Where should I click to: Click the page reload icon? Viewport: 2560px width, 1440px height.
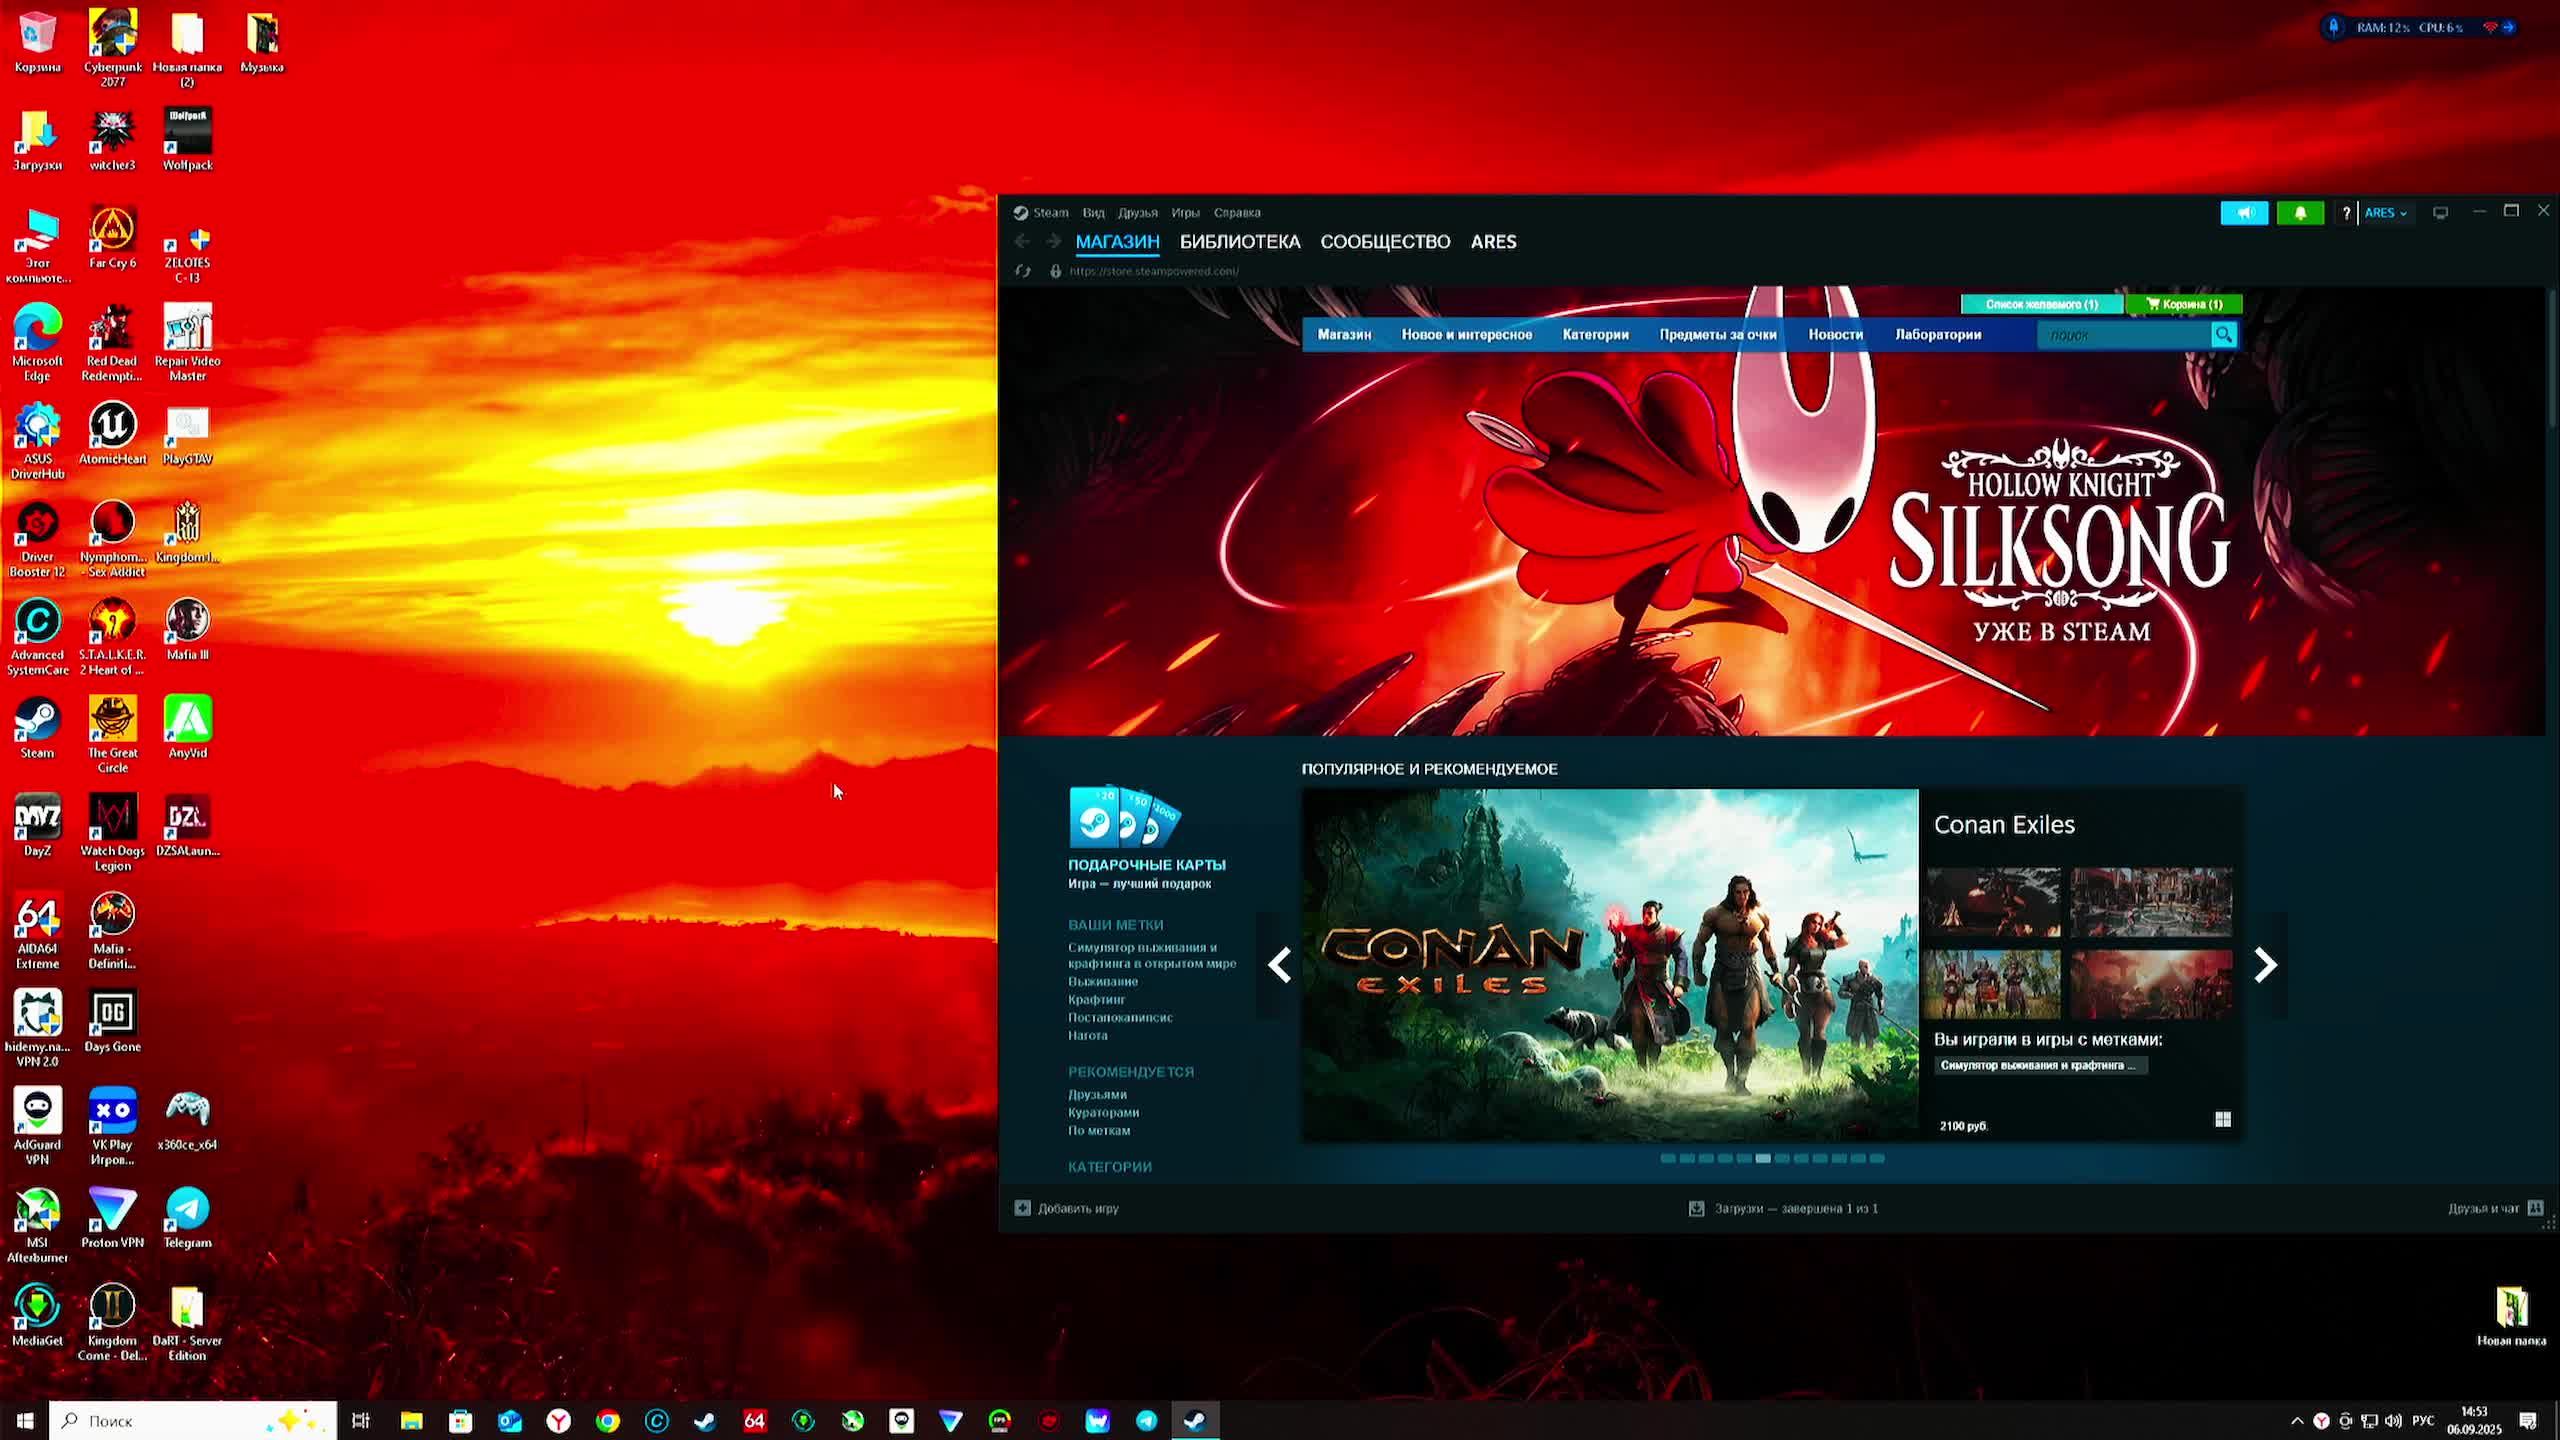pos(1022,271)
